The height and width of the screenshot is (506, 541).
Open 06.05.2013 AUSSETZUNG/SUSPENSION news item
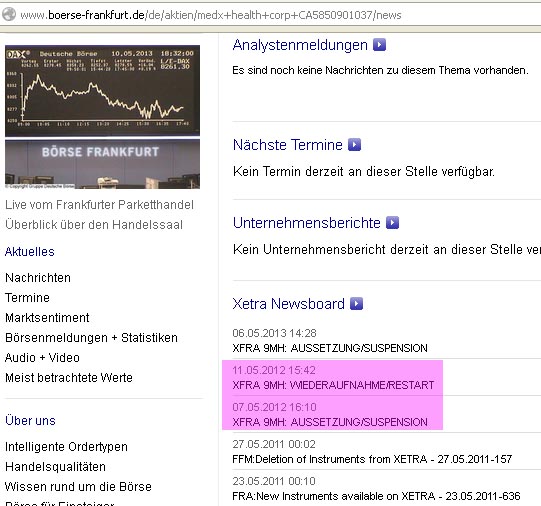[x=330, y=348]
